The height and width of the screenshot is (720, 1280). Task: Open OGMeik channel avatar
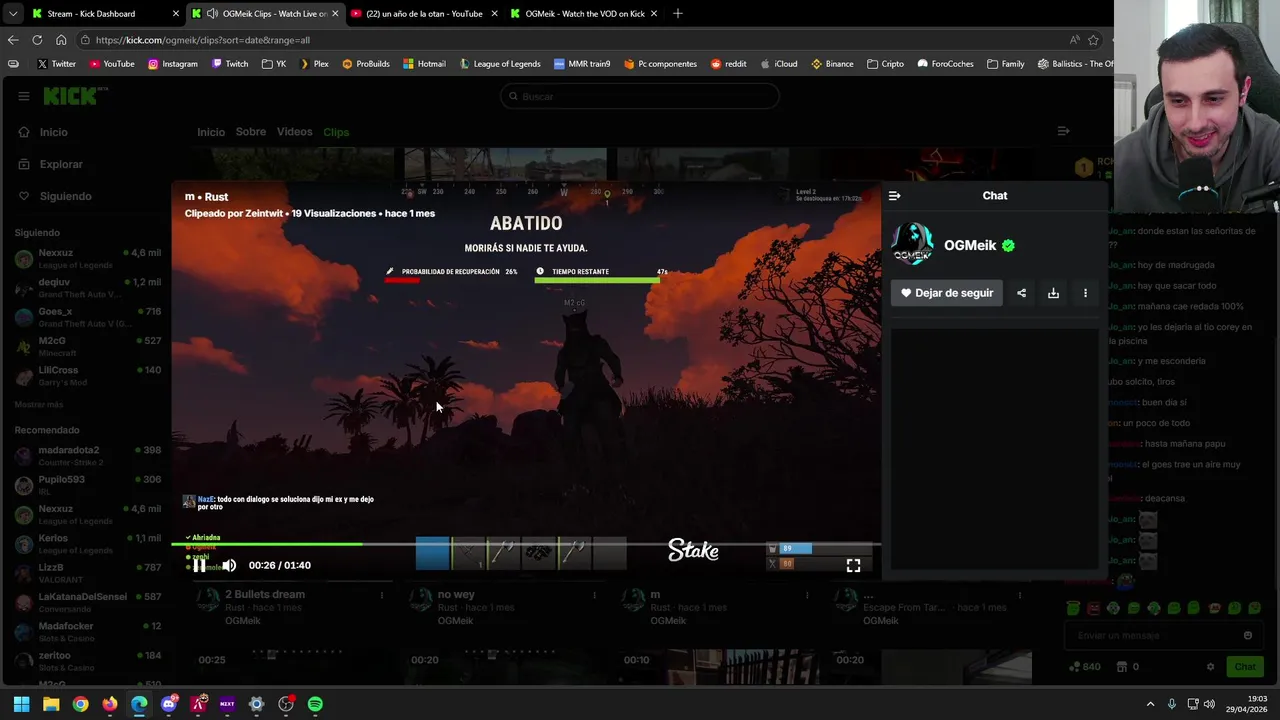[912, 245]
